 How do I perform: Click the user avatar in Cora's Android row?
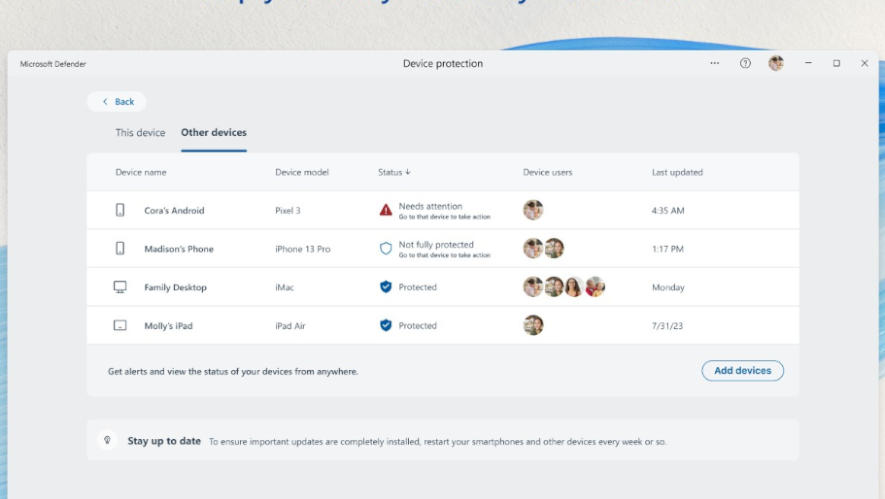point(533,209)
